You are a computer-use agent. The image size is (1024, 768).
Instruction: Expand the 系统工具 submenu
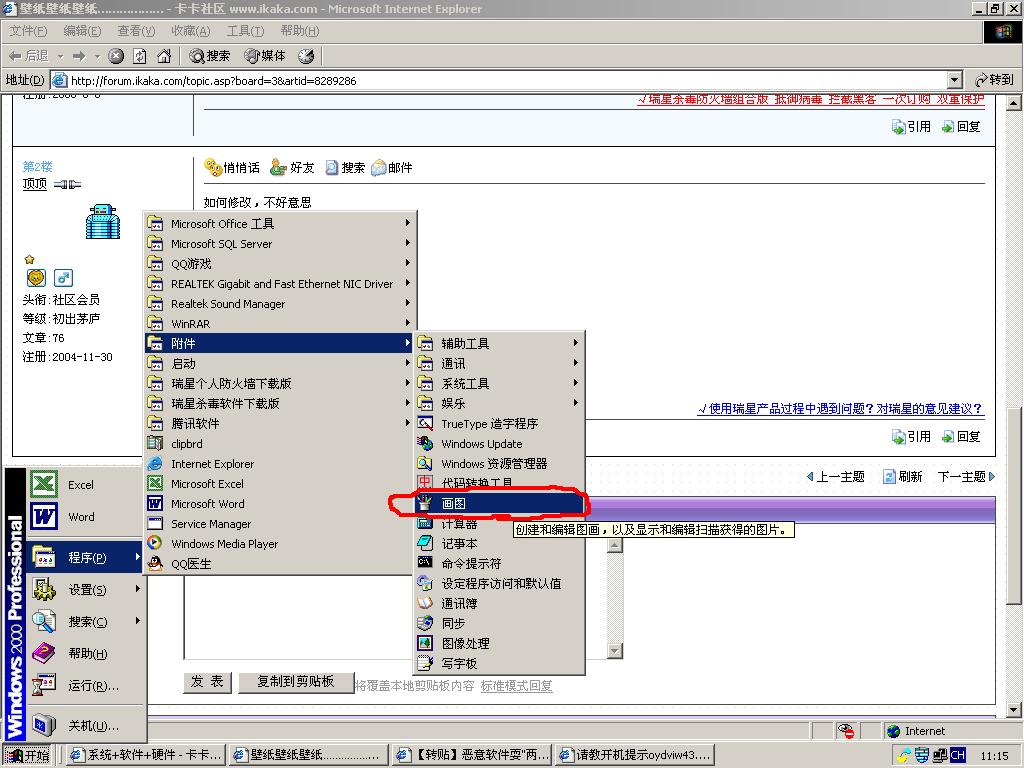[x=499, y=383]
